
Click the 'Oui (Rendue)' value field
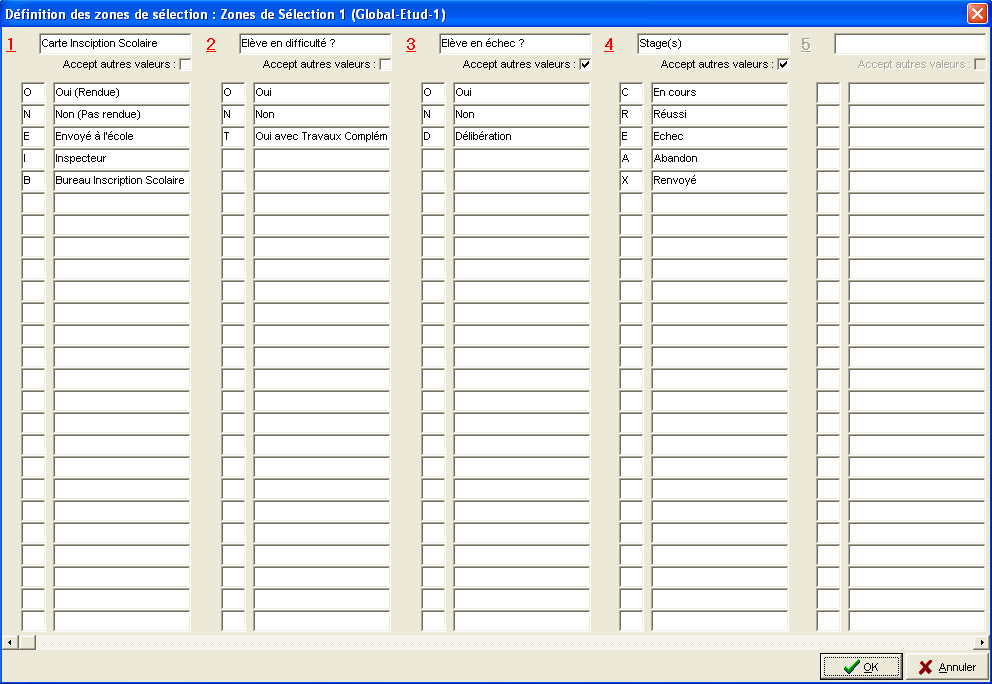(121, 93)
